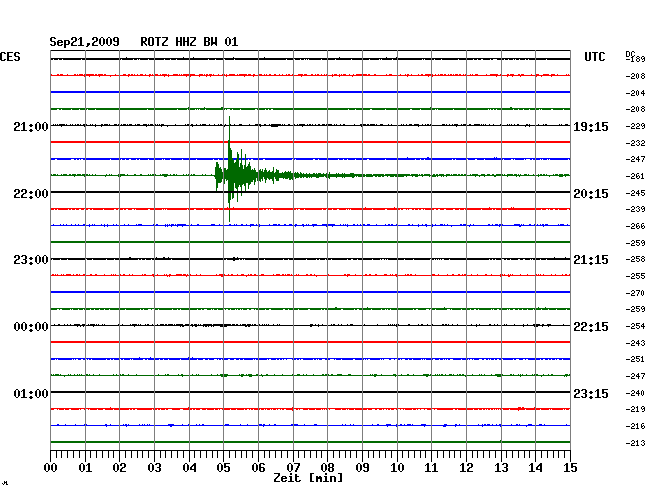Click the 06 minute axis label
This screenshot has width=650, height=494.
click(x=258, y=467)
